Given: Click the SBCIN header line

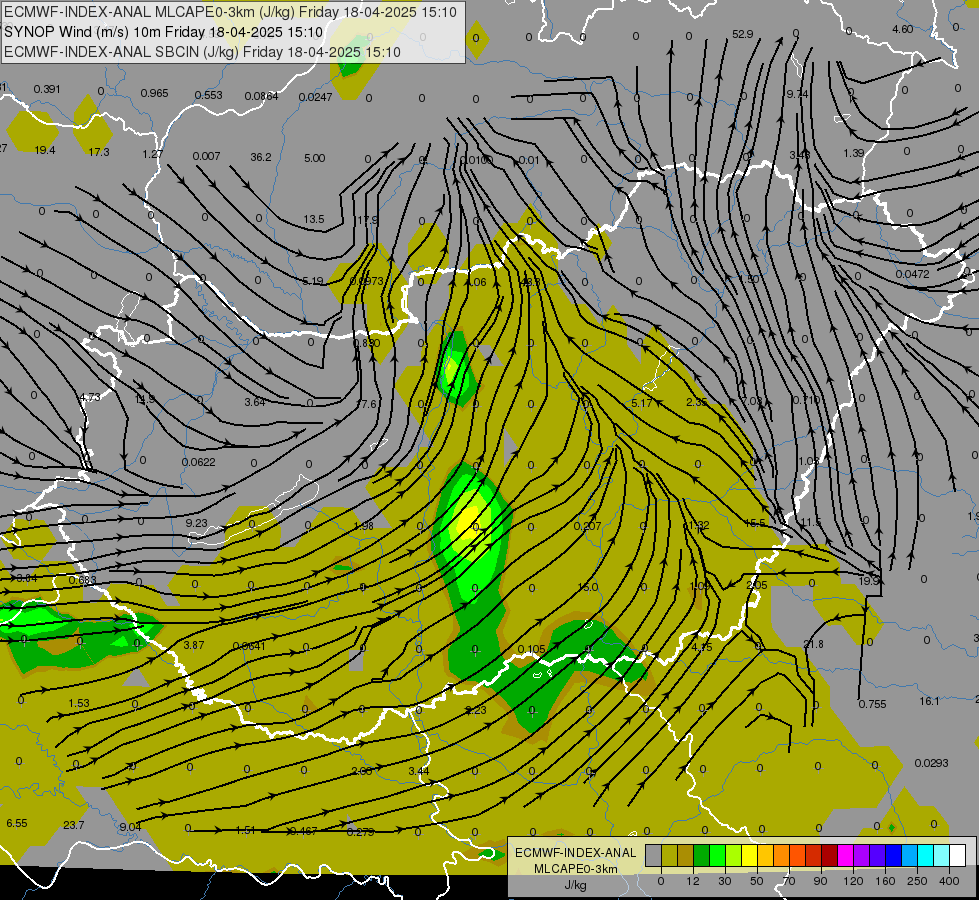Looking at the screenshot, I should [x=202, y=52].
